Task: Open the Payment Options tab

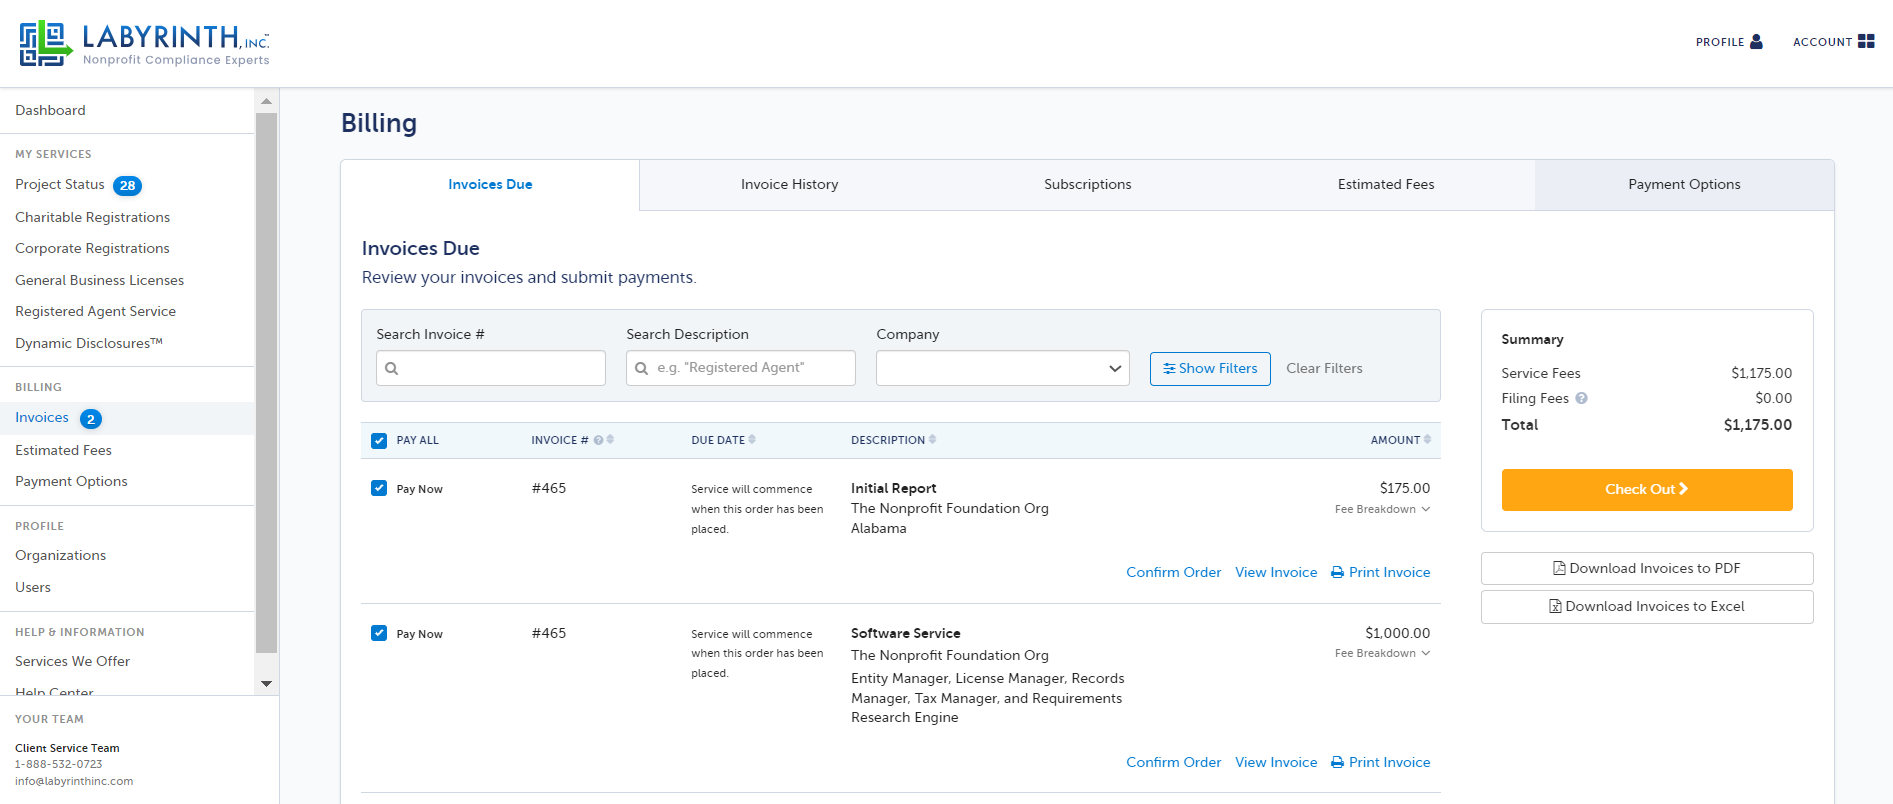Action: pyautogui.click(x=1684, y=185)
